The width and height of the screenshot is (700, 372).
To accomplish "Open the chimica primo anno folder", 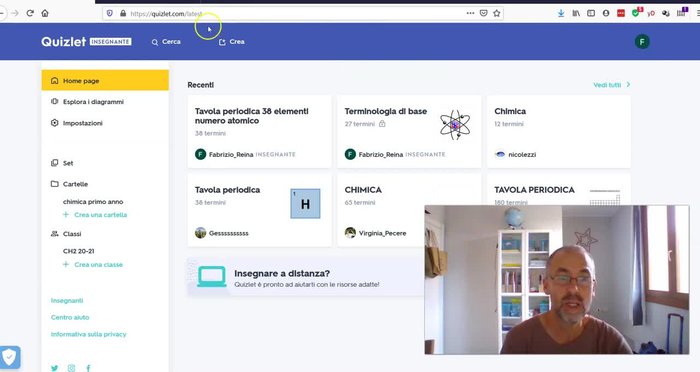I will click(x=93, y=202).
